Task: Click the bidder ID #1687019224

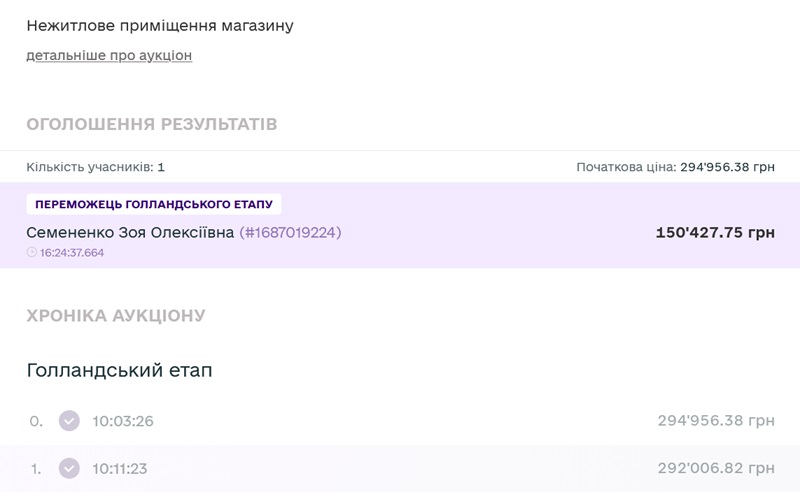Action: tap(291, 233)
